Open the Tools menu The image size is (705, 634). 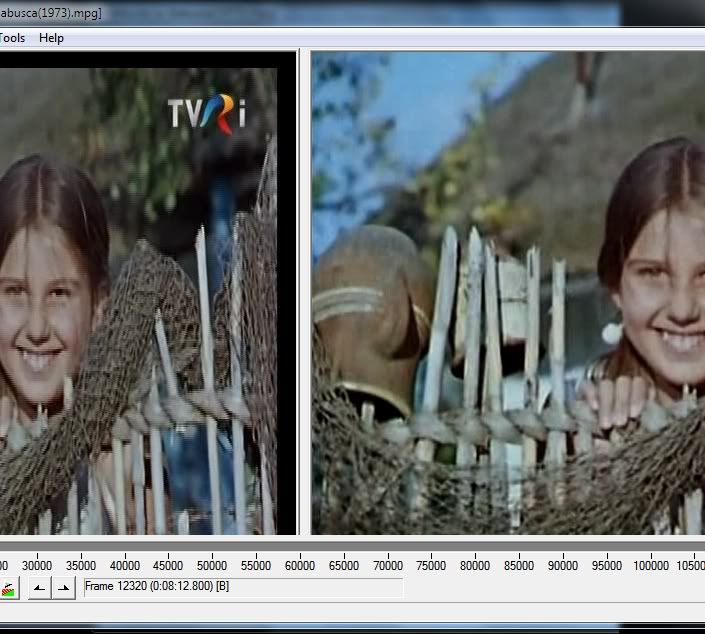12,38
